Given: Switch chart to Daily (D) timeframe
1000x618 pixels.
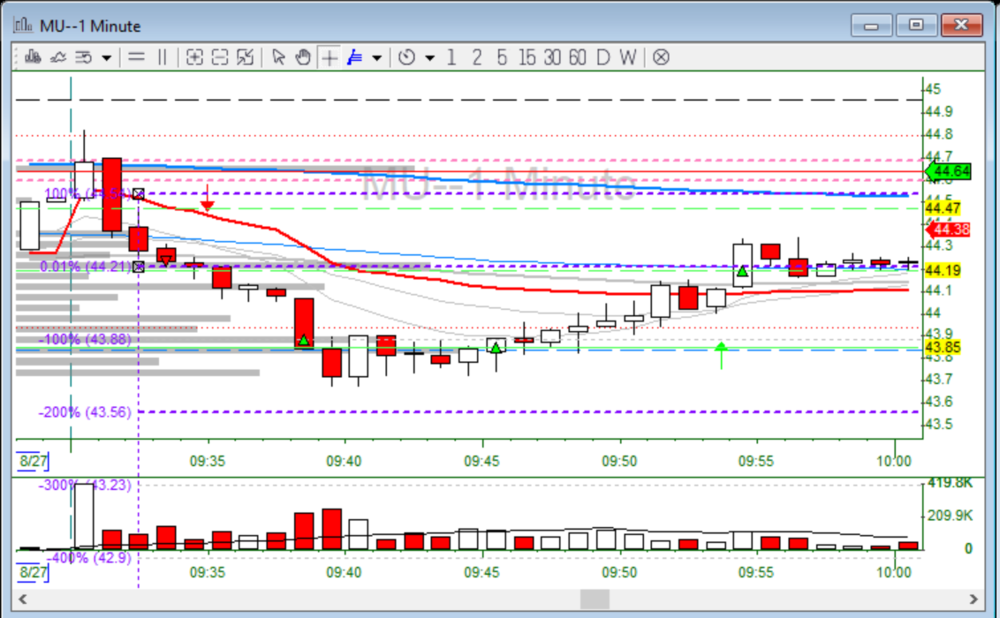Looking at the screenshot, I should (x=602, y=57).
